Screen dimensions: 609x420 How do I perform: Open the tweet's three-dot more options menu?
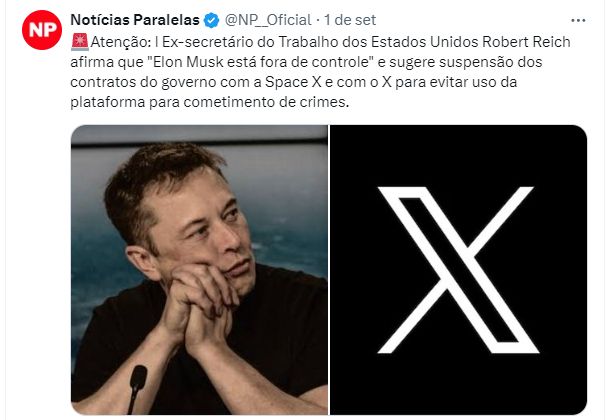tap(578, 20)
